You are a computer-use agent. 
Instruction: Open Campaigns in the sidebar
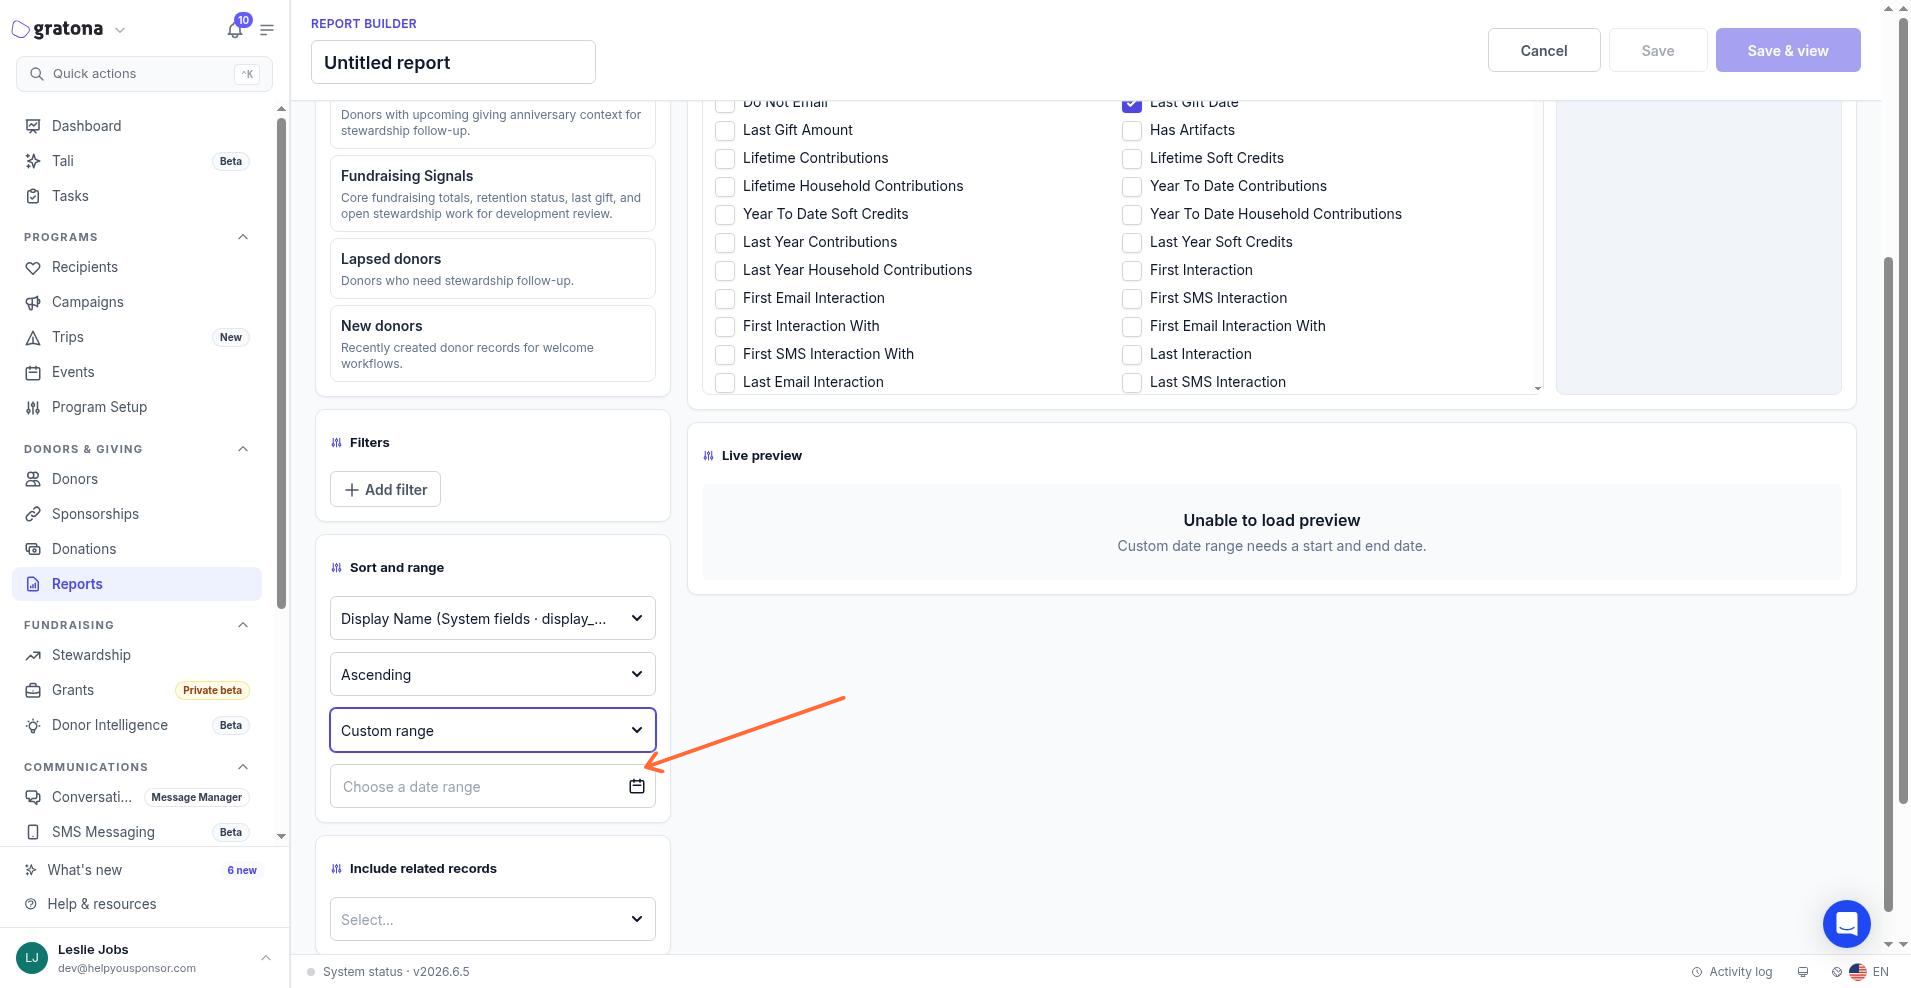click(x=137, y=302)
